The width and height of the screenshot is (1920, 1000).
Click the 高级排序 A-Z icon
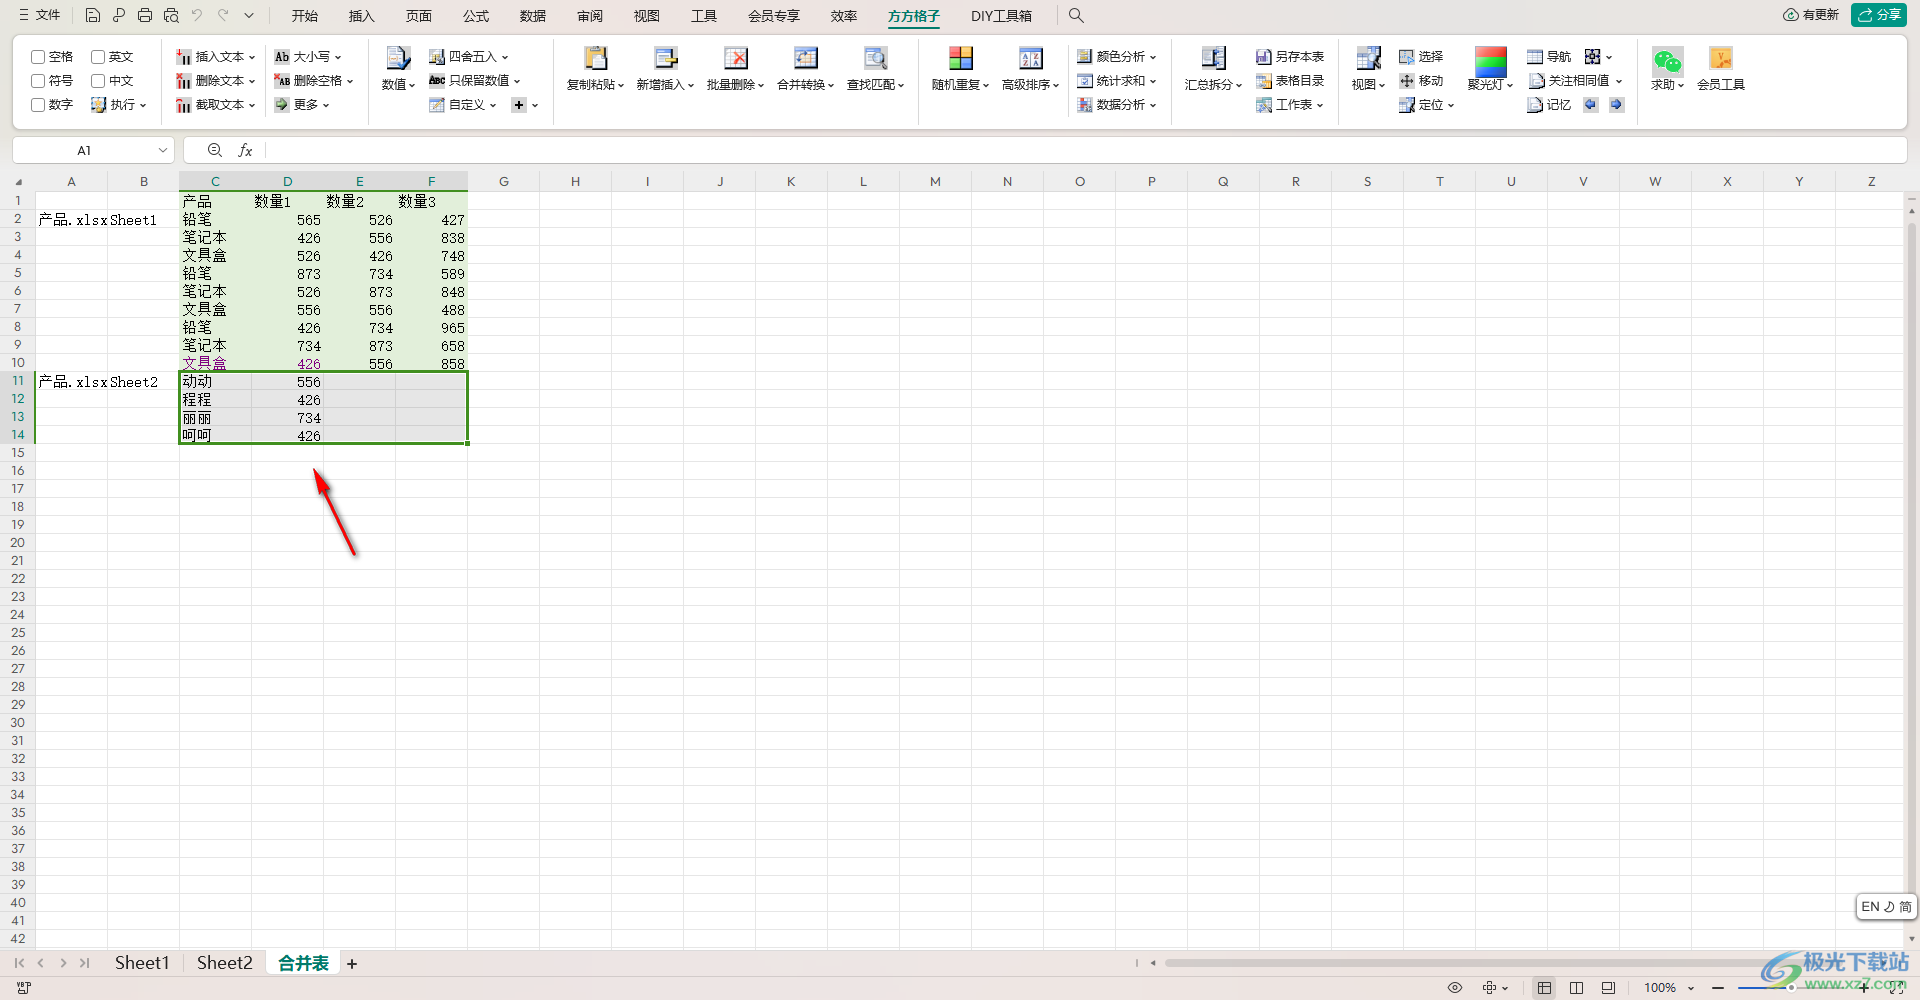pos(1031,58)
